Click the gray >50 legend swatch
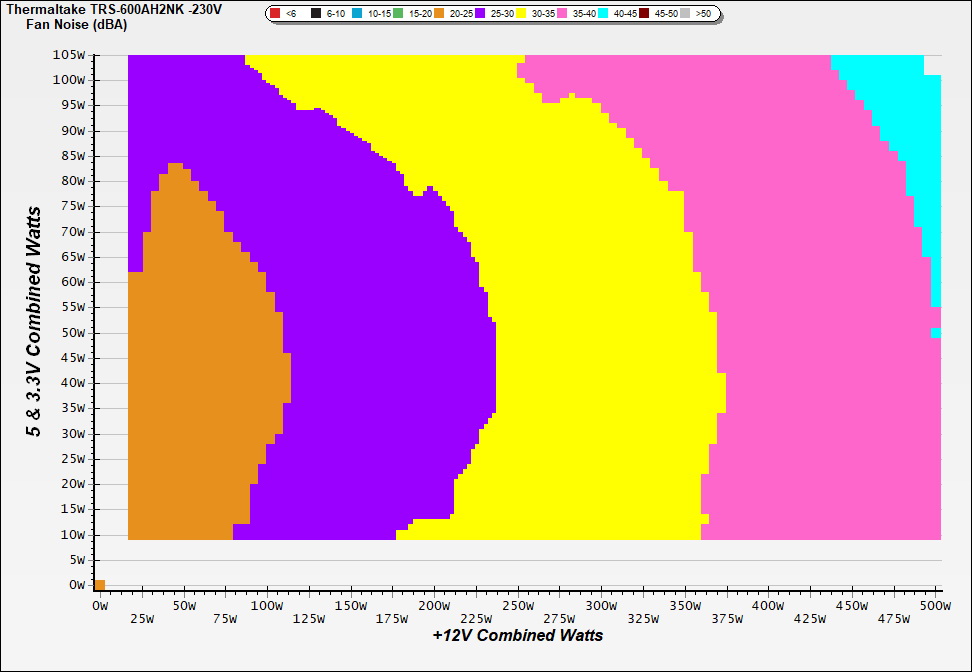Screen dimensions: 972x672 pos(686,14)
